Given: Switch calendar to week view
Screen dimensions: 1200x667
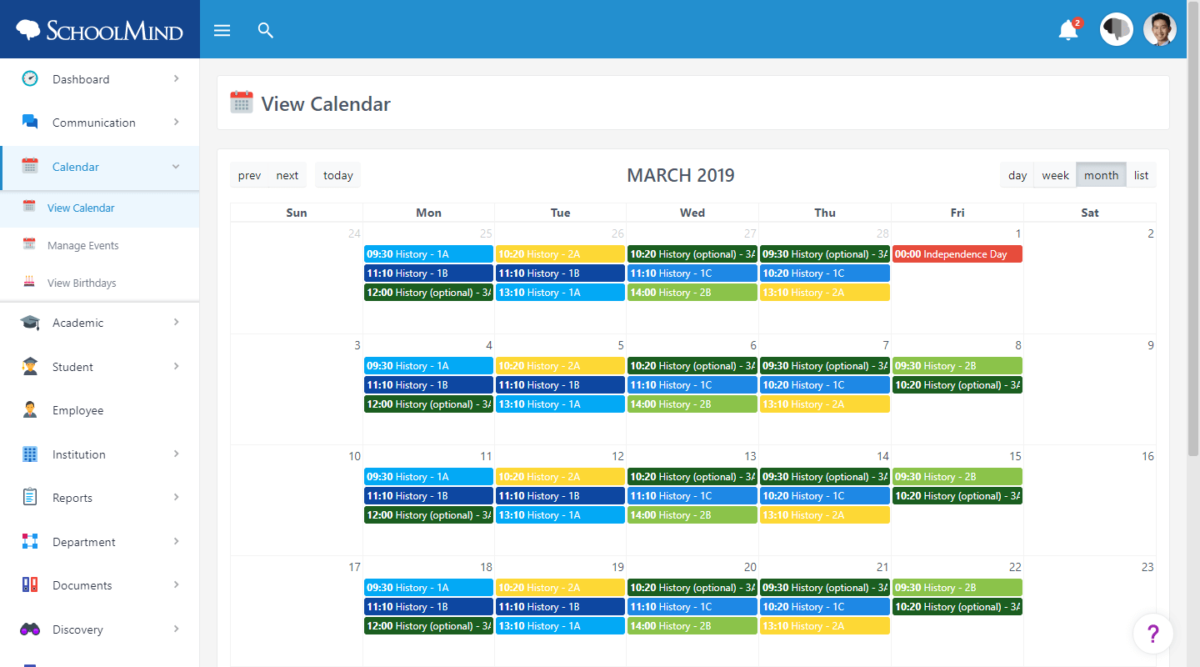Looking at the screenshot, I should [x=1055, y=175].
